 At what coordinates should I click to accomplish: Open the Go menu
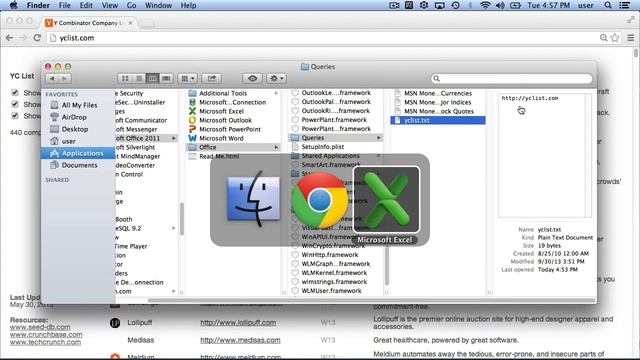click(x=131, y=5)
